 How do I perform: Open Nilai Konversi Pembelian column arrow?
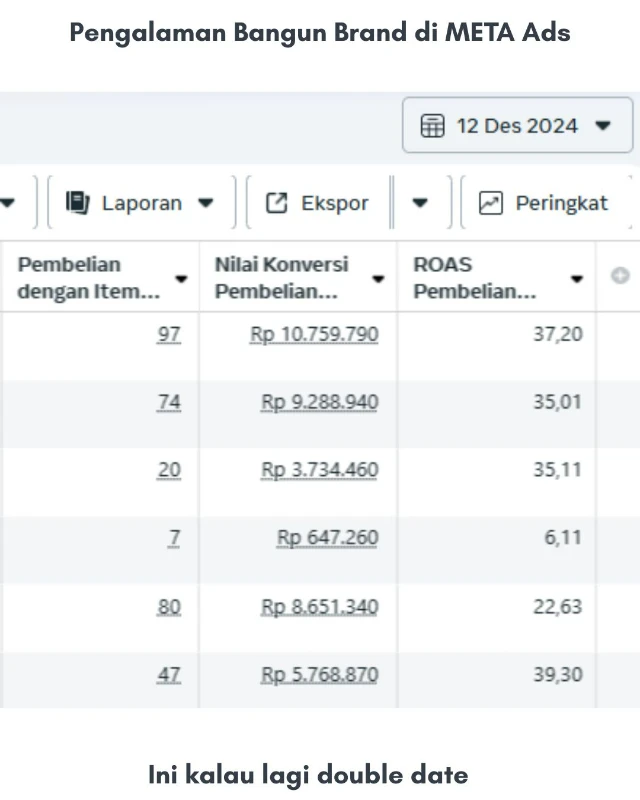click(378, 279)
